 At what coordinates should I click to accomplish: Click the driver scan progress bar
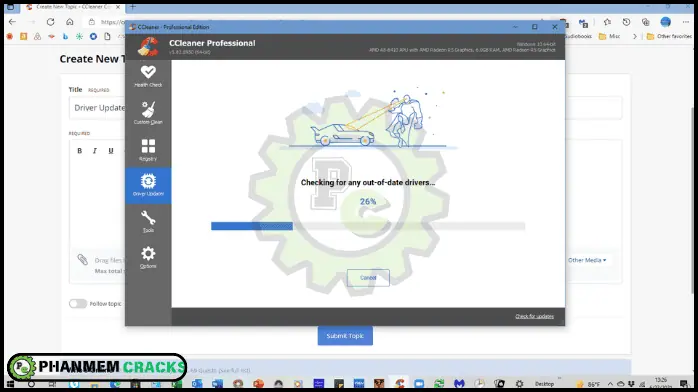coord(368,226)
